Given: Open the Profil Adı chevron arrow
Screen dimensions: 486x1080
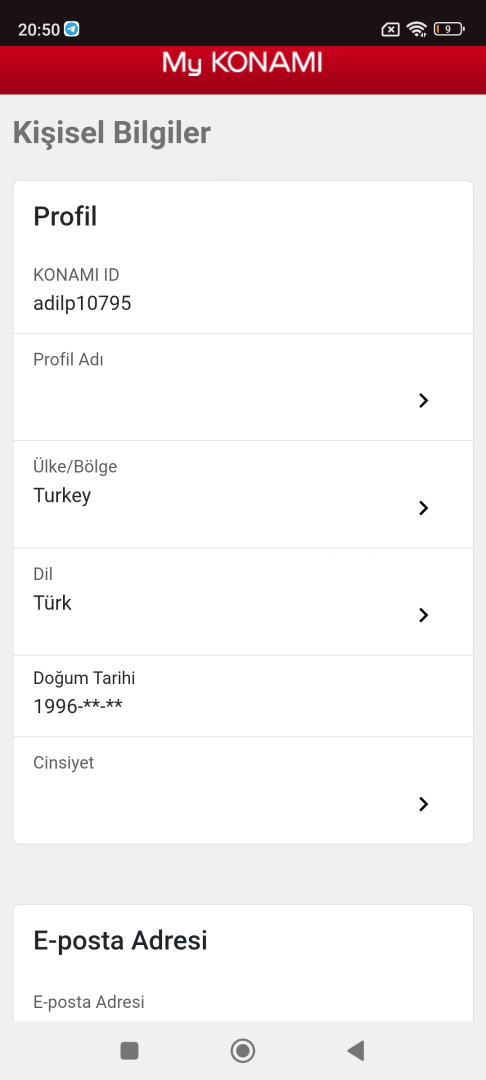Looking at the screenshot, I should [423, 400].
